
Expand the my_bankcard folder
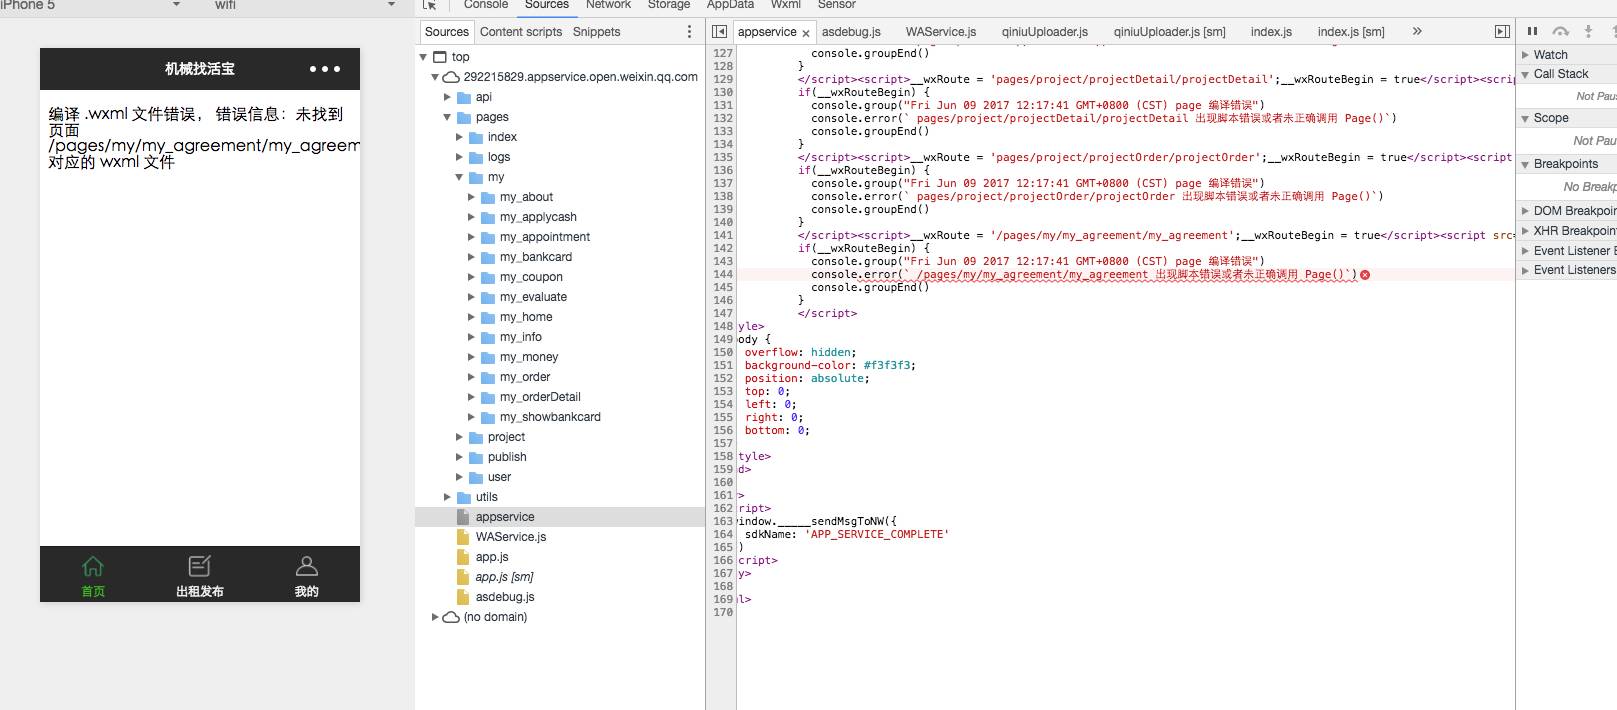(471, 257)
